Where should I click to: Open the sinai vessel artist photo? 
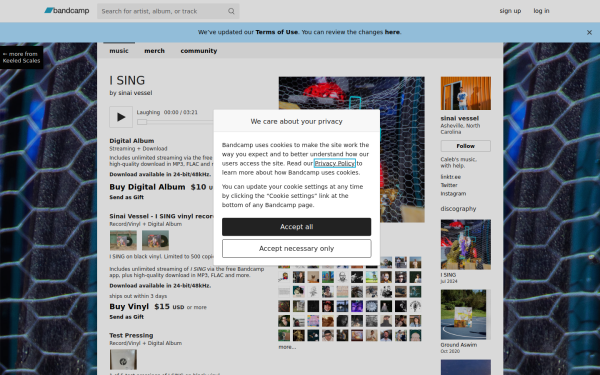[466, 93]
